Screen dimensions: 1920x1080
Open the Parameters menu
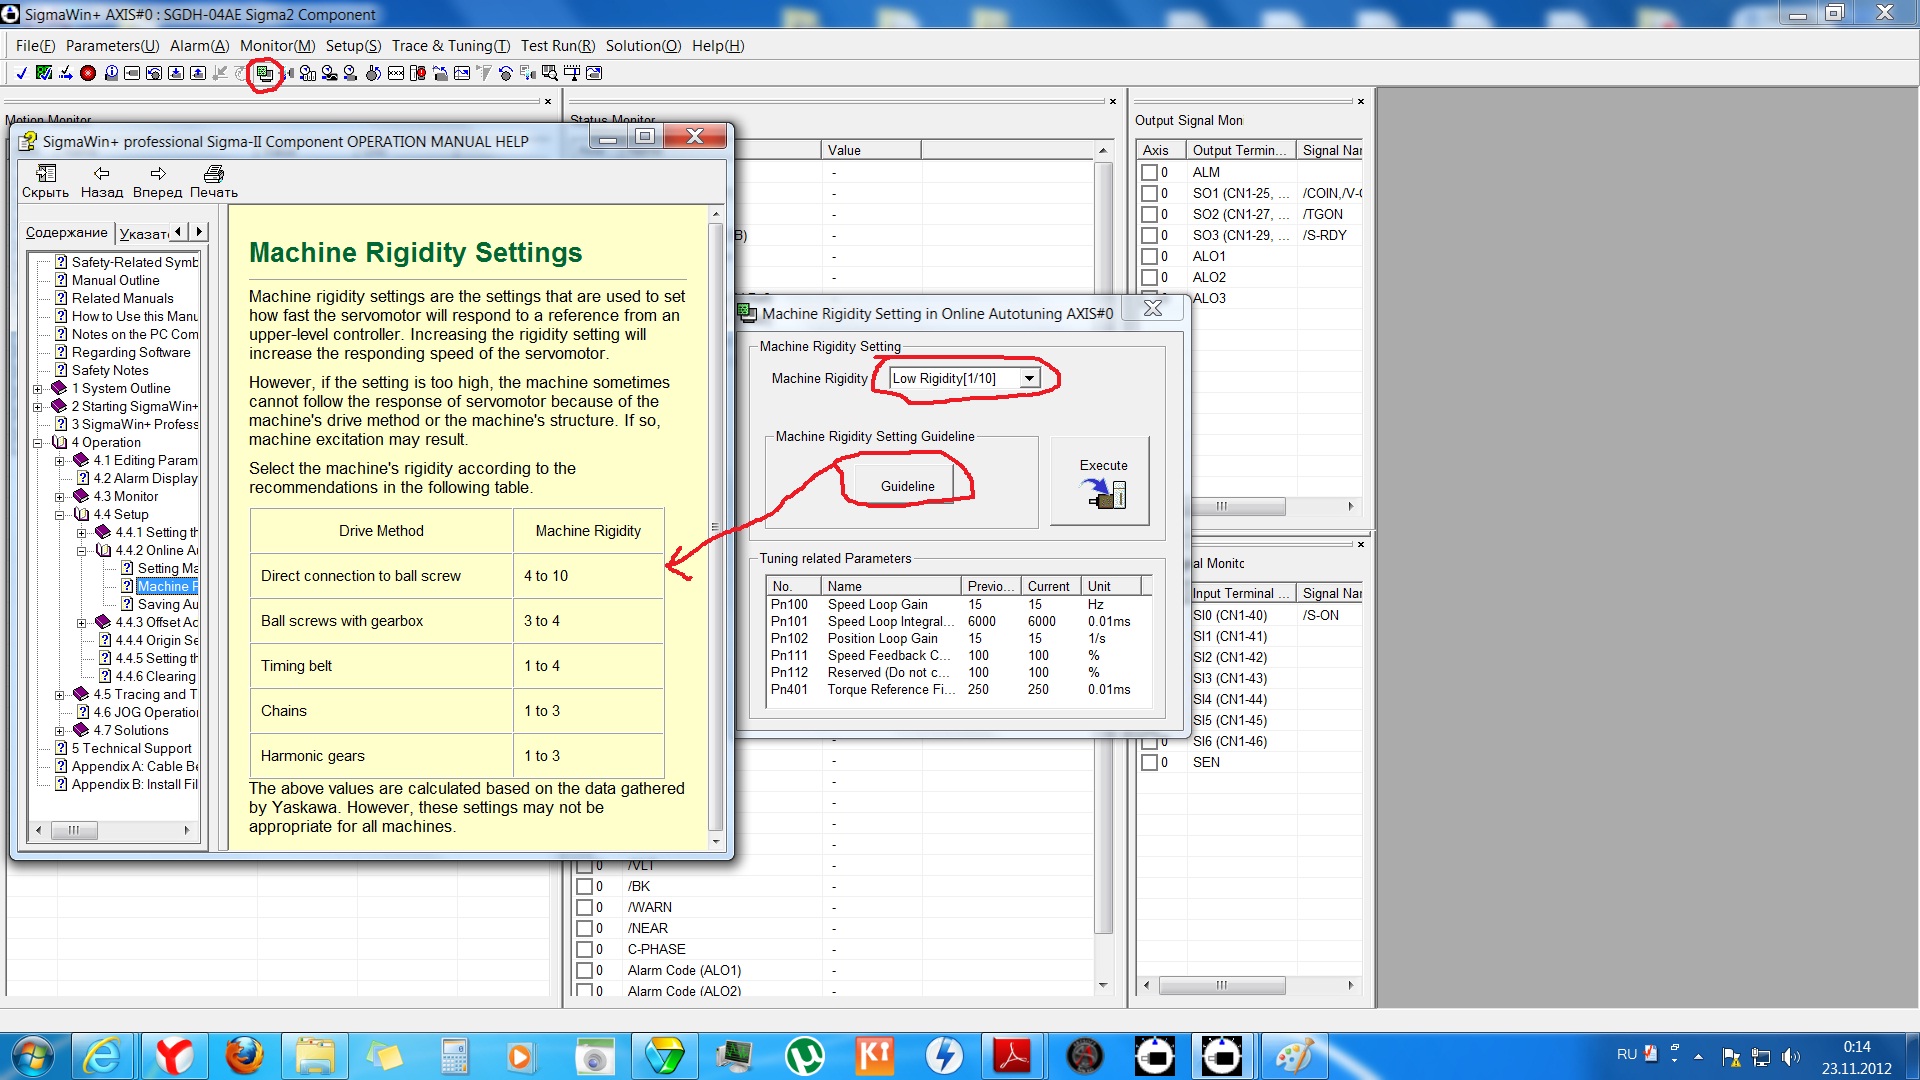pos(112,46)
